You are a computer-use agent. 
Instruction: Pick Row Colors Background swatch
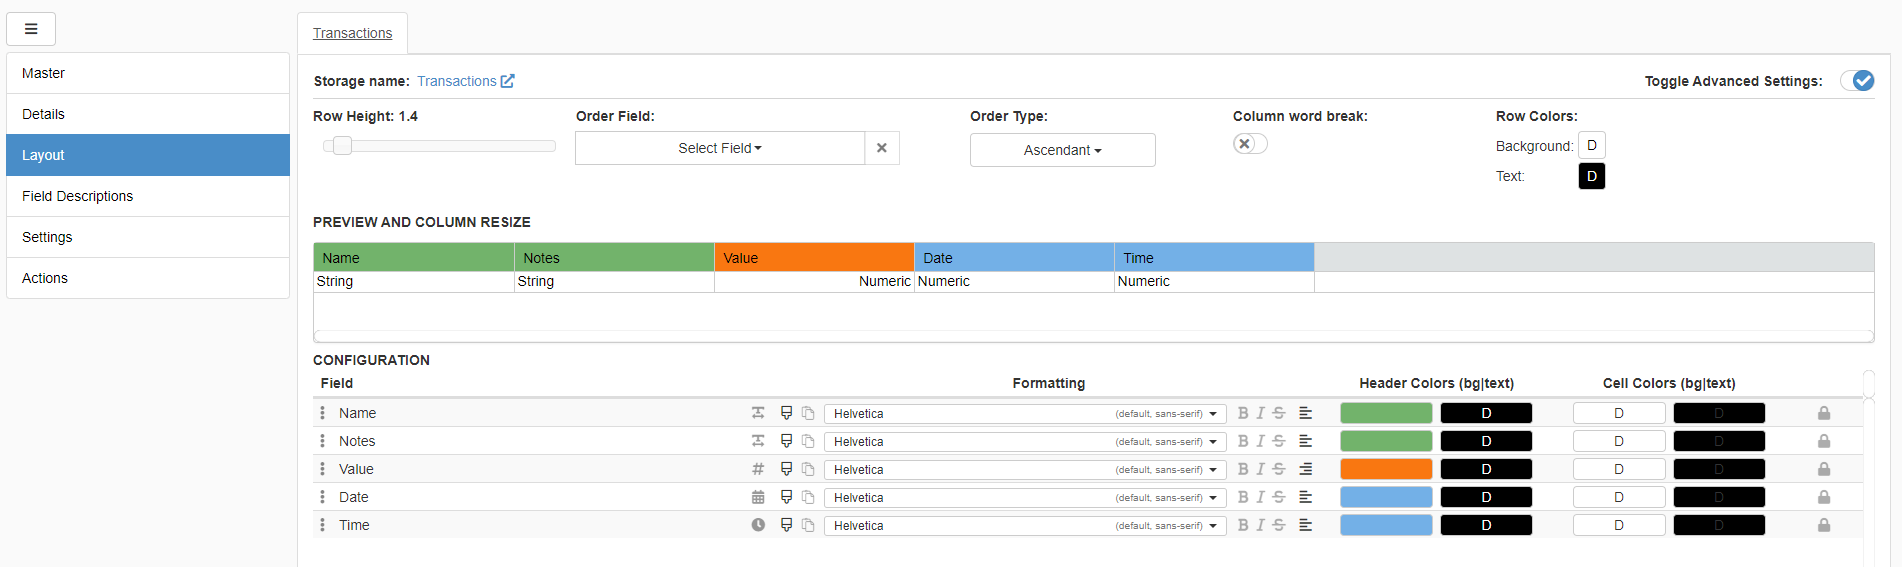coord(1592,145)
